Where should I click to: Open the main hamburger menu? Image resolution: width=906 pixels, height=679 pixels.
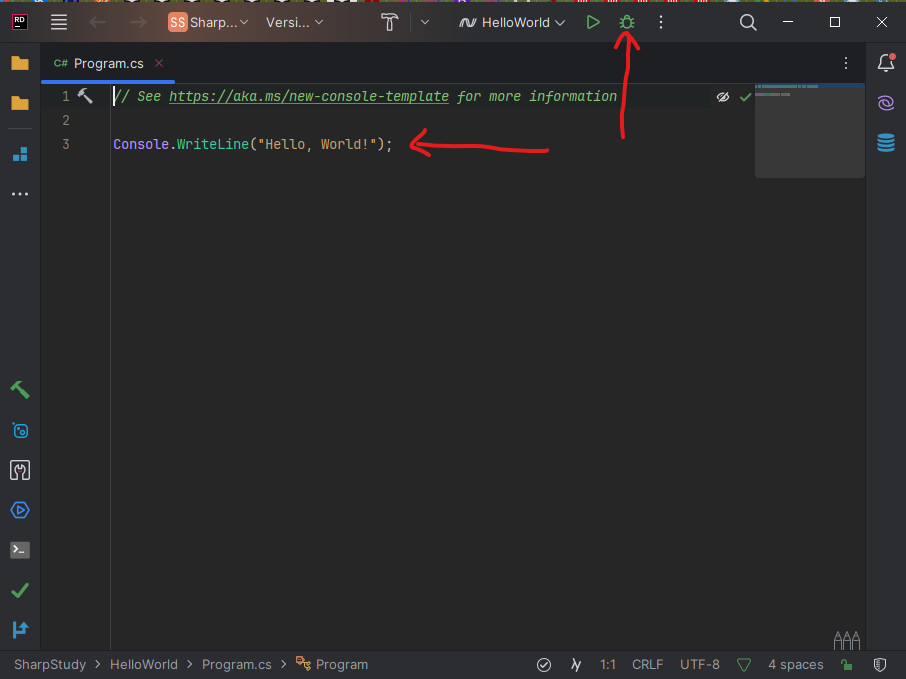click(58, 23)
